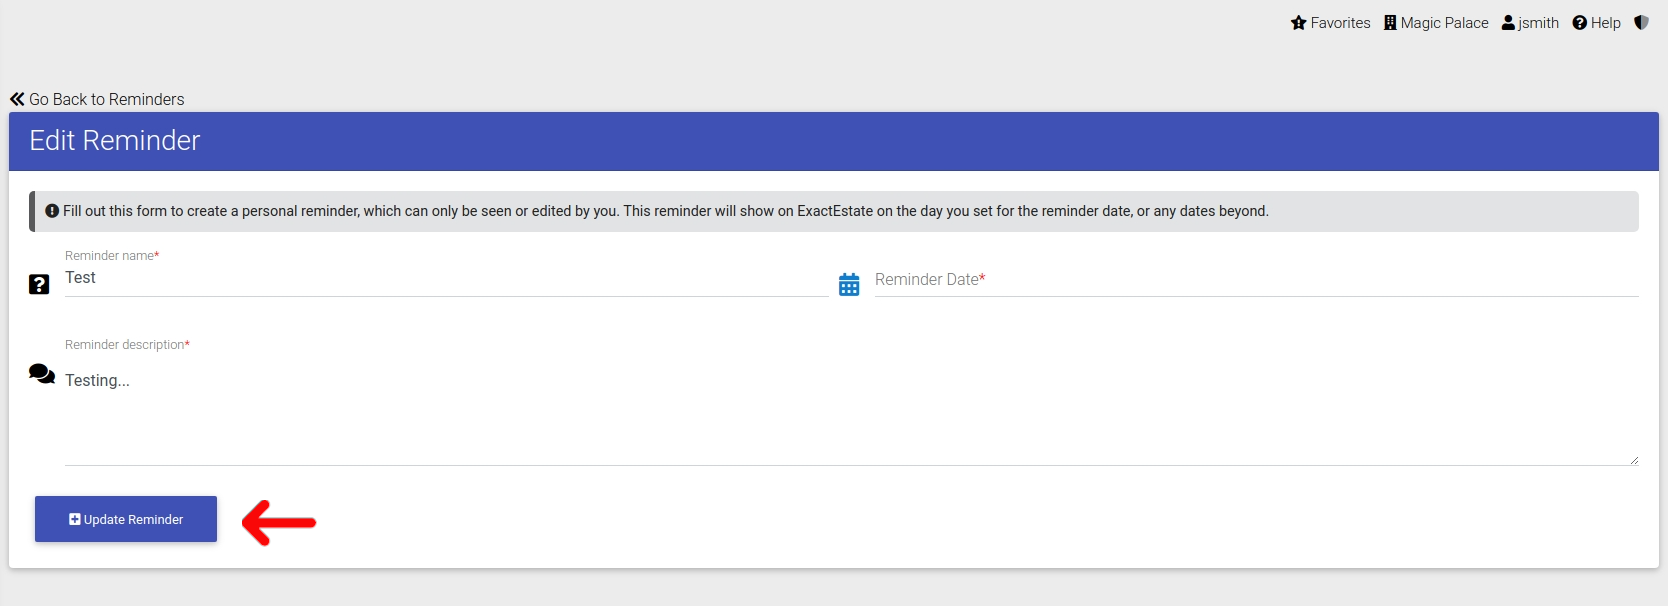Open the jsmith account menu
This screenshot has width=1668, height=606.
[1530, 23]
